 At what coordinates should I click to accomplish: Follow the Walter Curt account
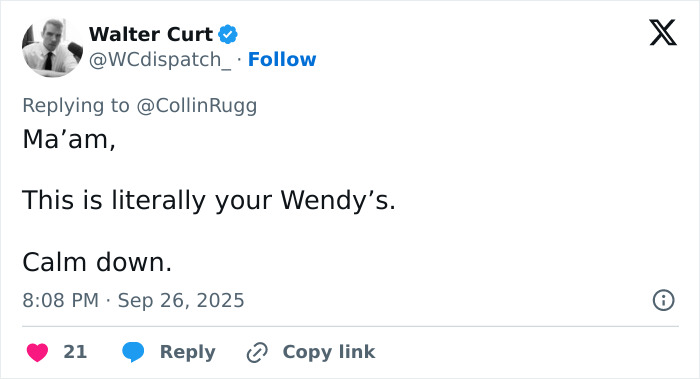click(282, 59)
